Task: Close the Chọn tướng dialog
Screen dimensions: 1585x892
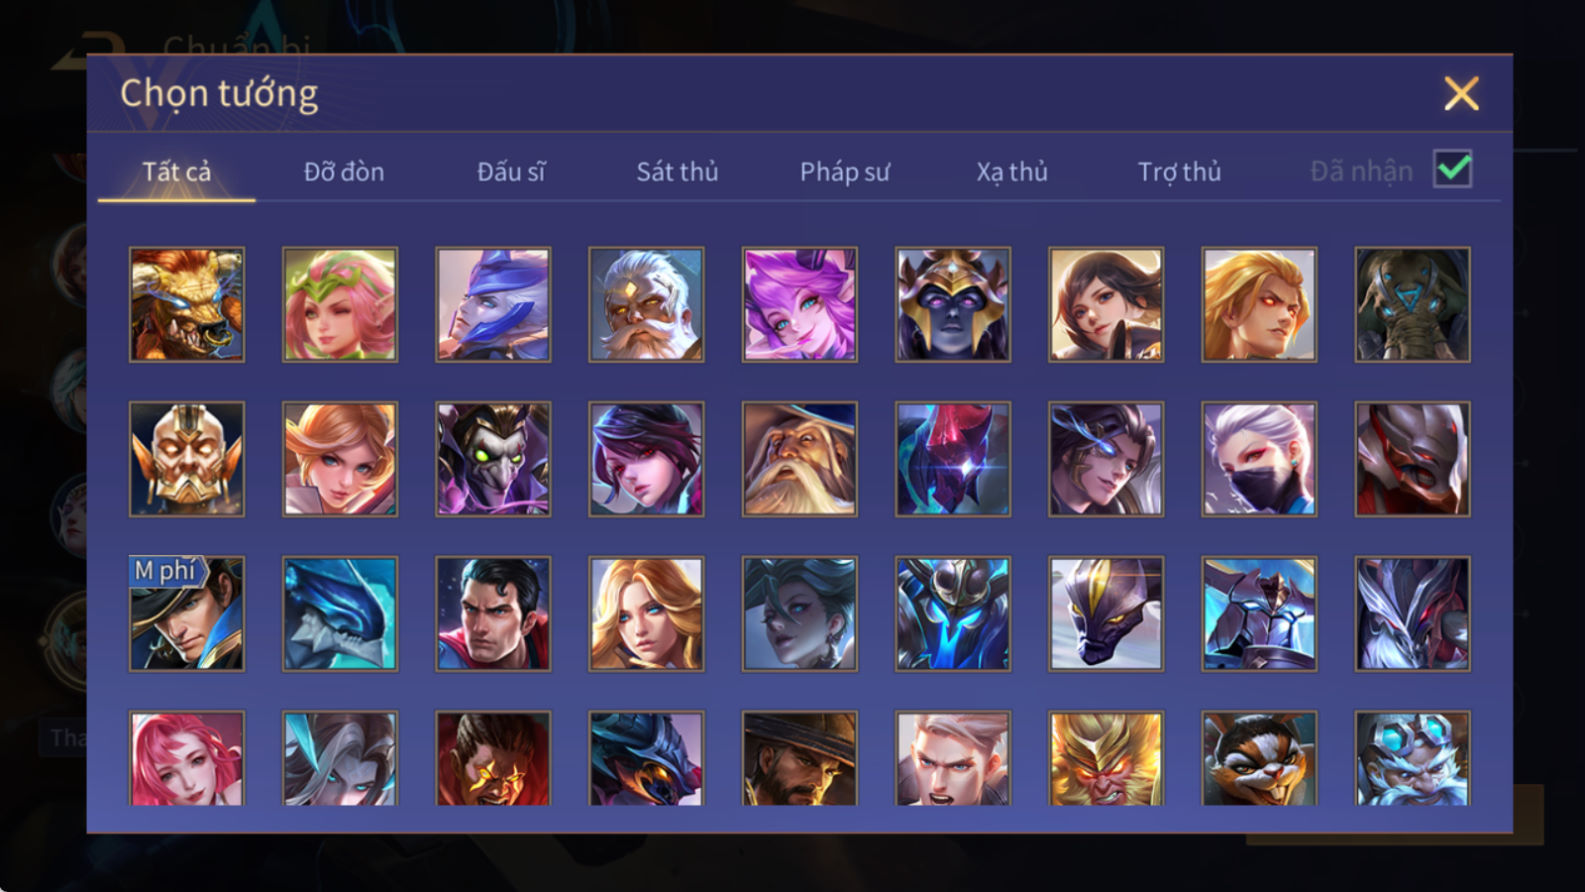Action: pos(1461,94)
